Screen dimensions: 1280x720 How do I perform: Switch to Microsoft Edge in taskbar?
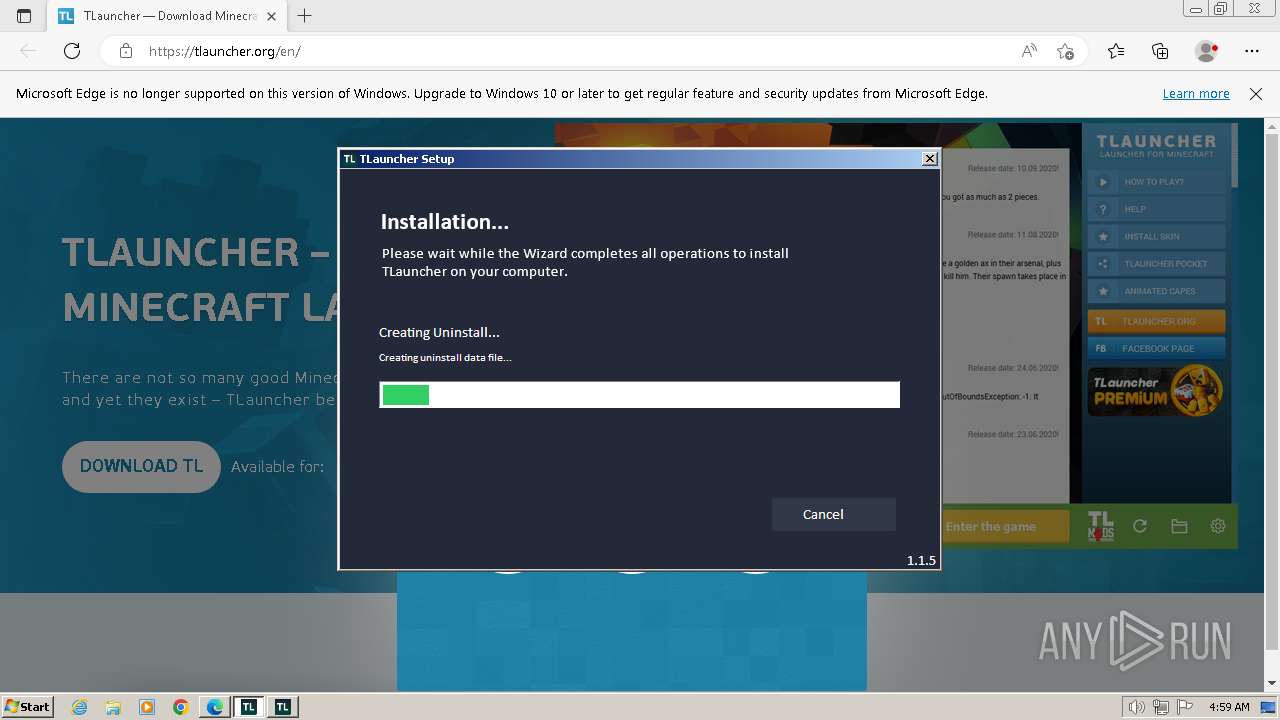tap(215, 707)
